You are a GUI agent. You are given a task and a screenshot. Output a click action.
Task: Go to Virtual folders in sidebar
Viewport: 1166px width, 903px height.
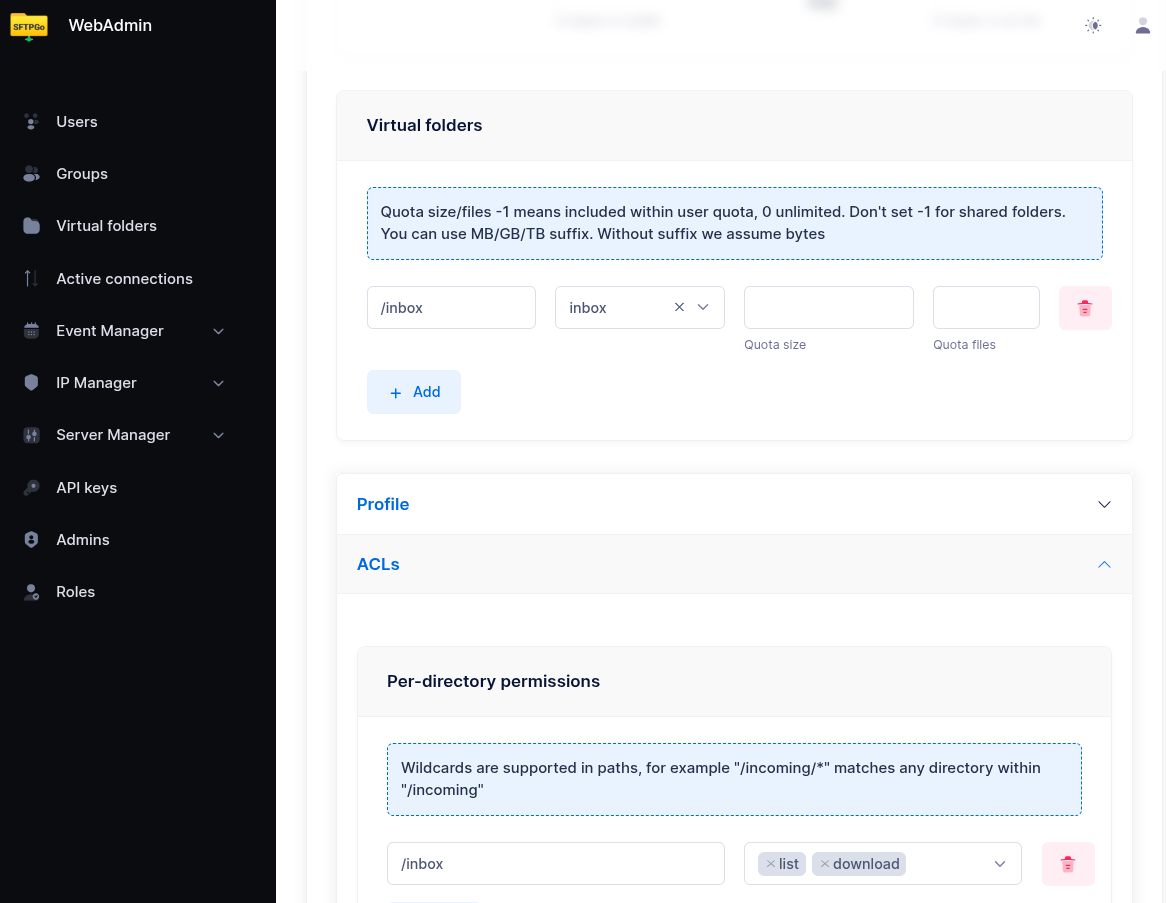tap(106, 226)
